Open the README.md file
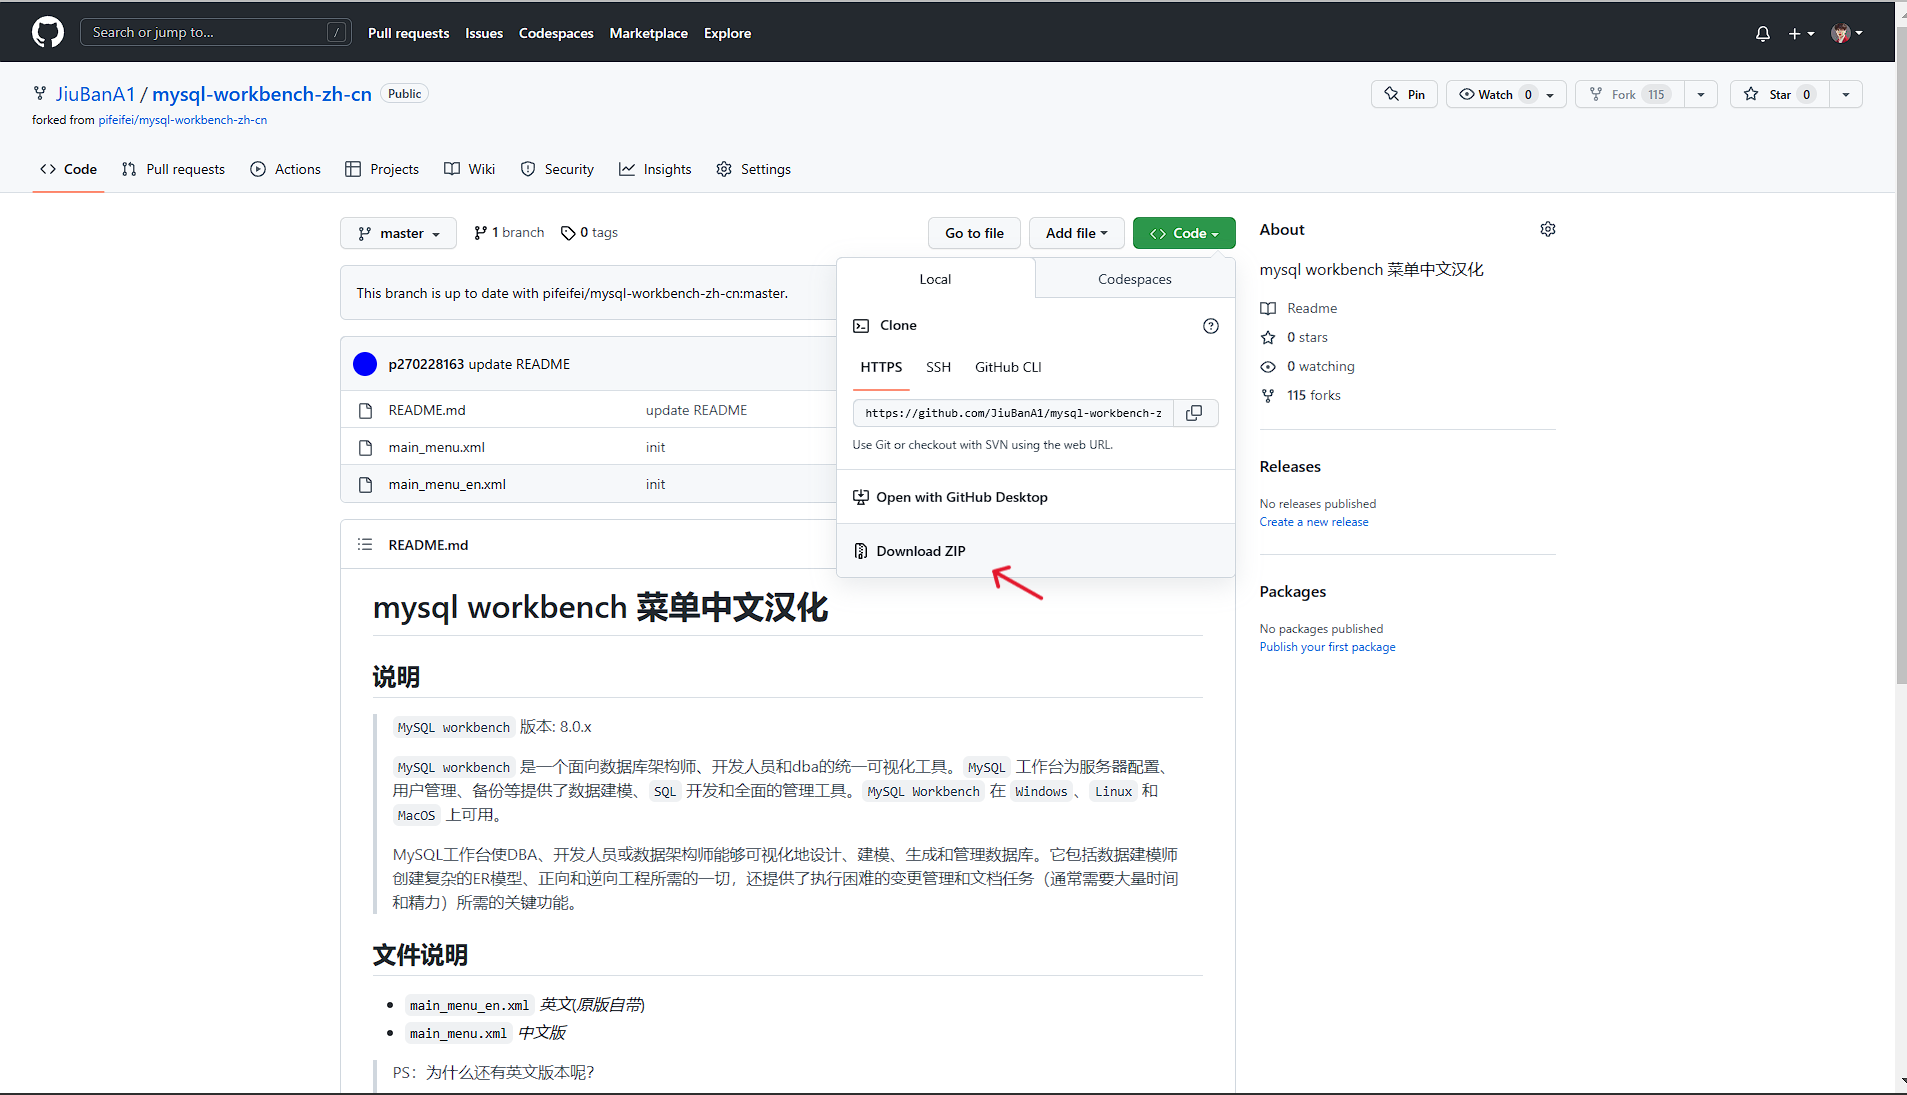 [427, 410]
